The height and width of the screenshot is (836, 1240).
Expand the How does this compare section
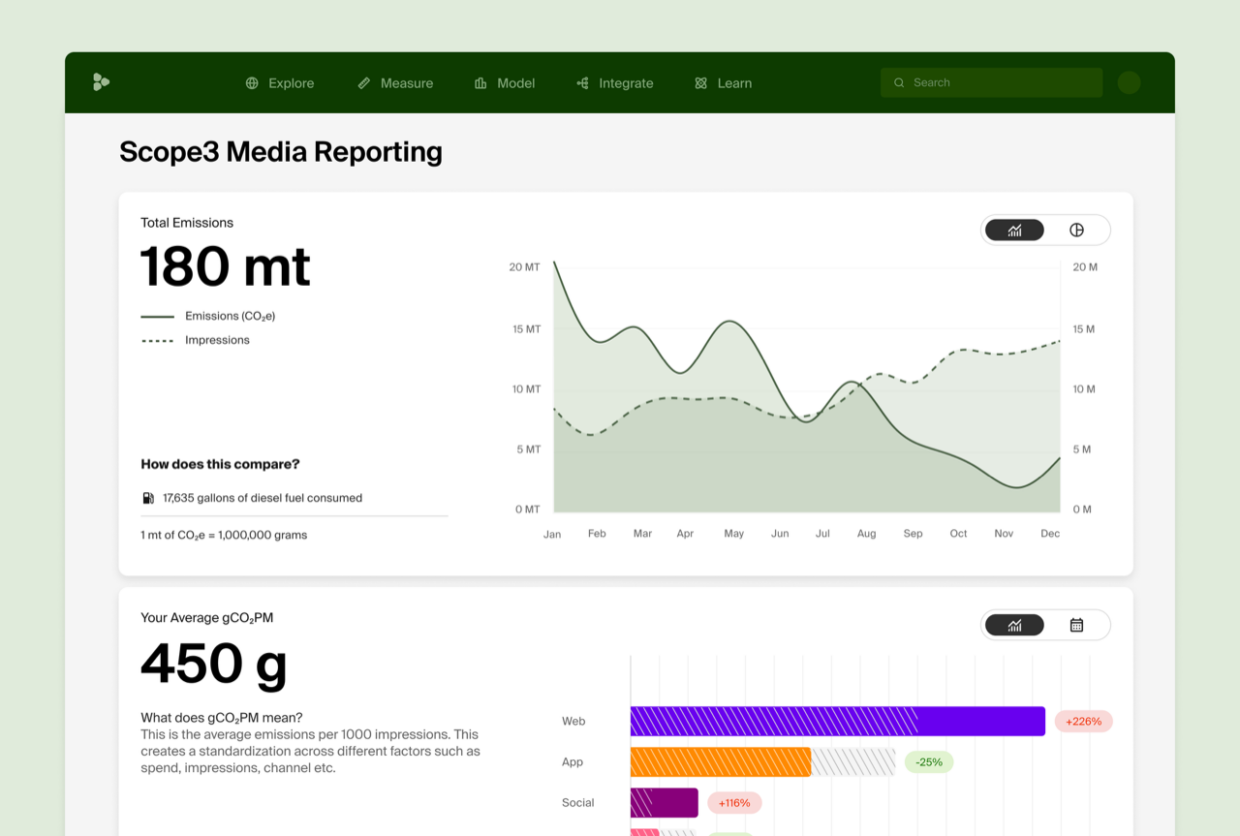click(222, 464)
